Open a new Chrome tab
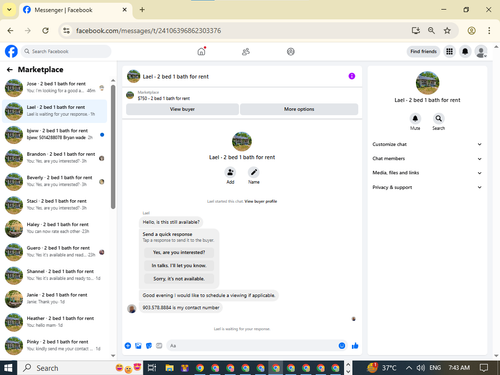Image resolution: width=500 pixels, height=375 pixels. 142,10
